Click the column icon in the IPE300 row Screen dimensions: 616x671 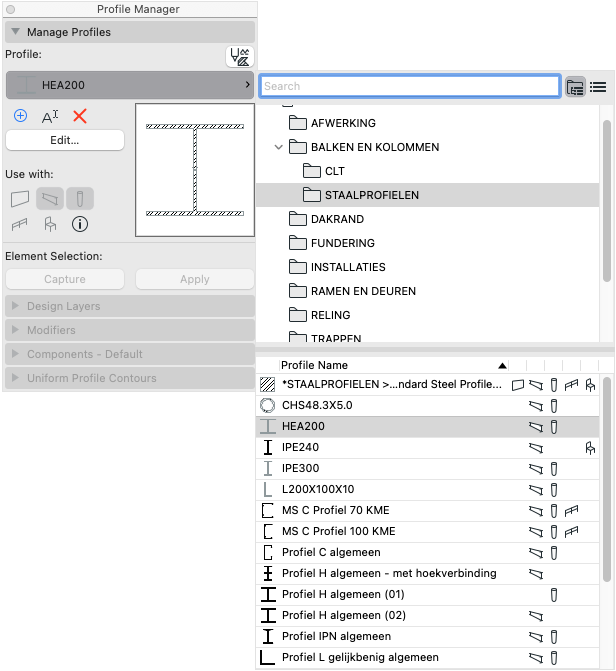coord(554,469)
